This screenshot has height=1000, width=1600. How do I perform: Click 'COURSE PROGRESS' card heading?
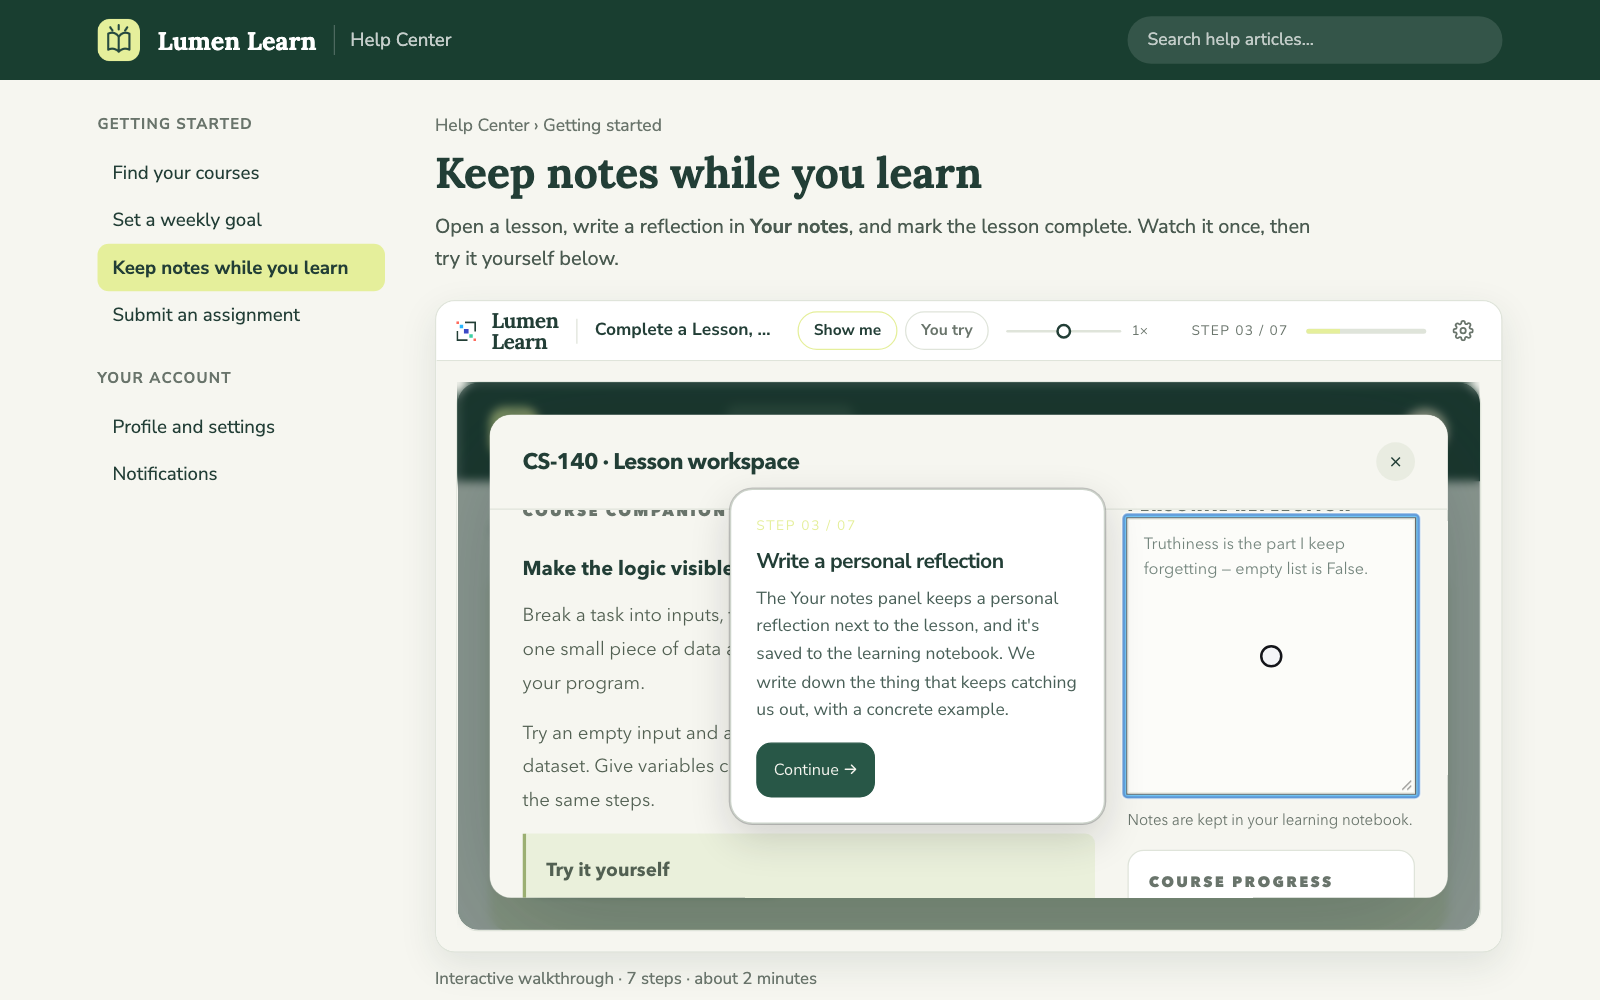[1240, 882]
